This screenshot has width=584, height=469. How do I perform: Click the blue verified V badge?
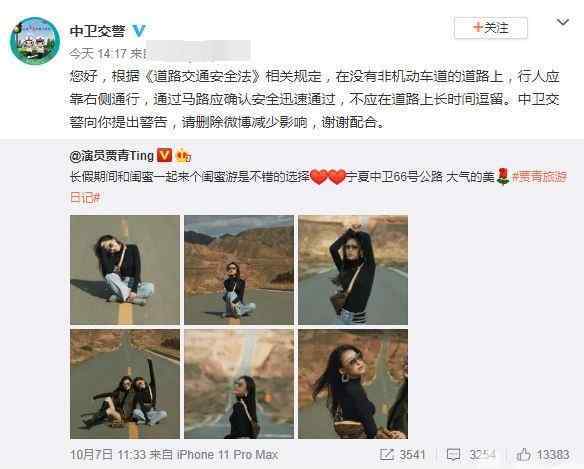click(x=139, y=30)
